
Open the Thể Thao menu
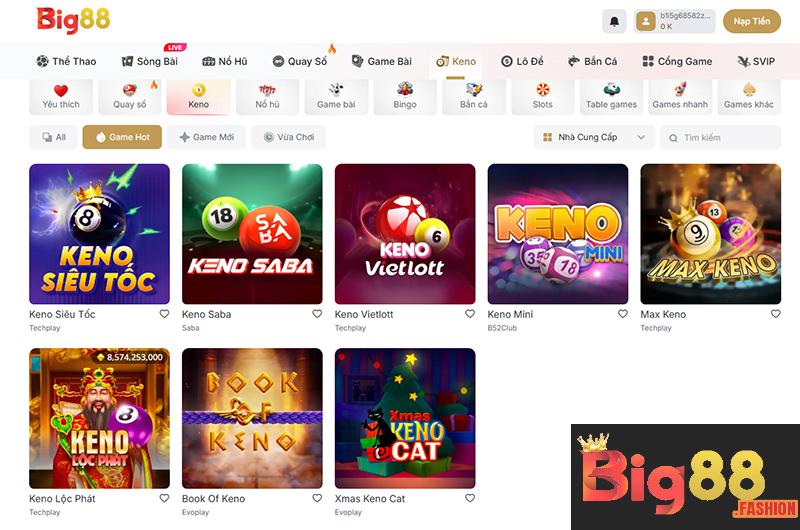tap(66, 61)
